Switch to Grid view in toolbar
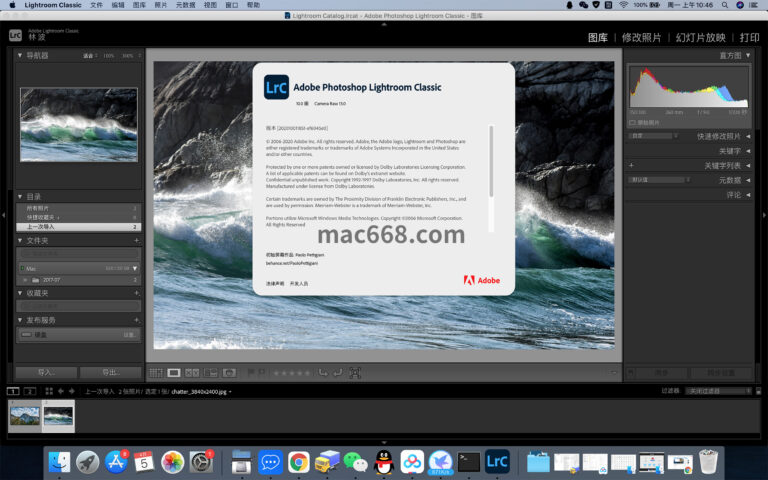The image size is (768, 480). 156,373
